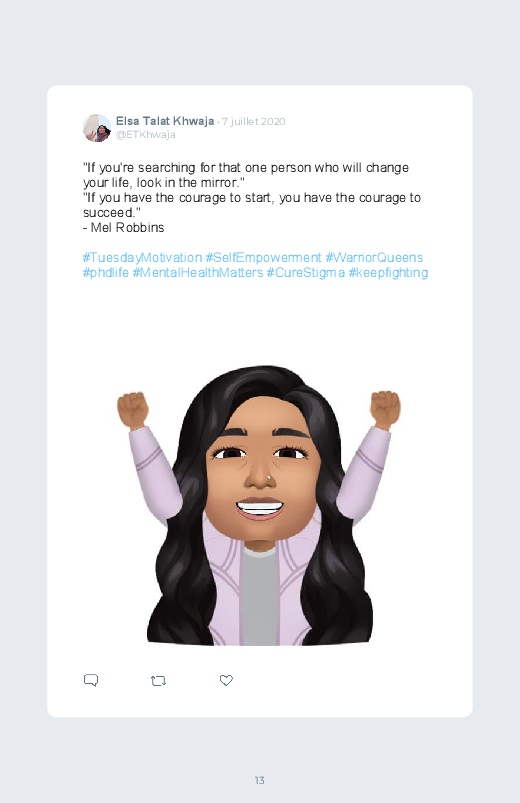
Task: Click the Mel Robbins attribution text
Action: [x=123, y=227]
